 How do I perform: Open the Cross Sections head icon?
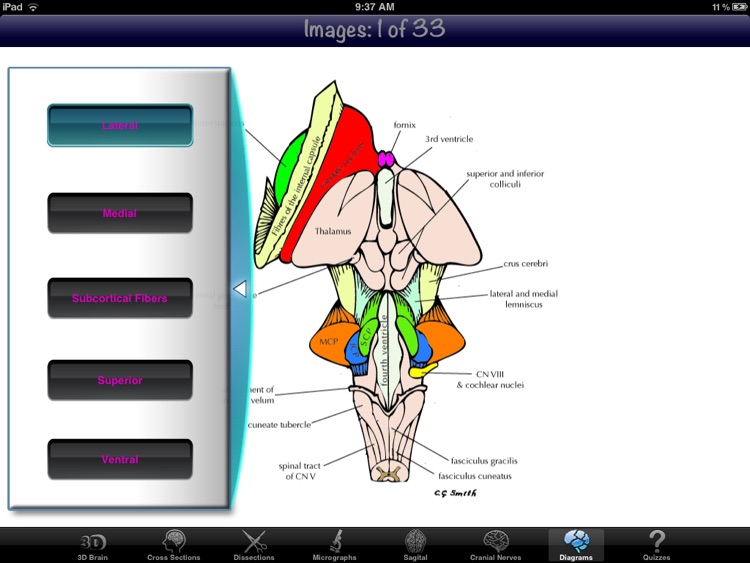coord(174,541)
